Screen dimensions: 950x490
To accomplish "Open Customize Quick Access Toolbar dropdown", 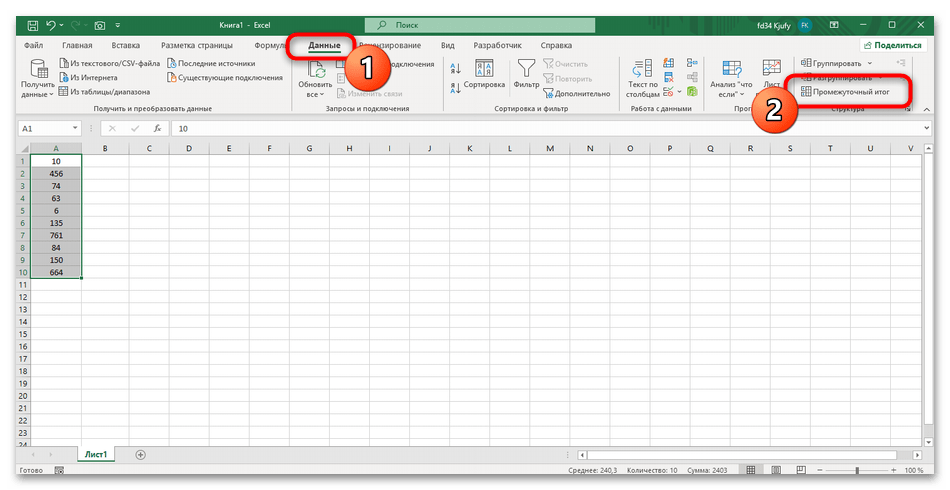I will coord(118,25).
